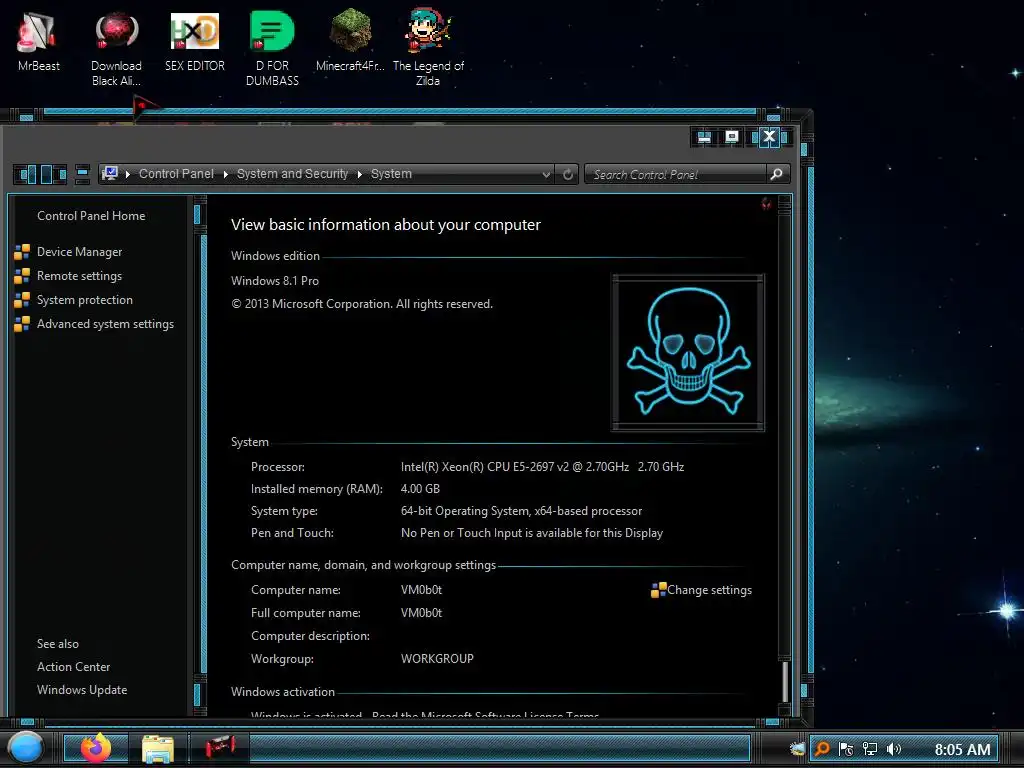Click the Start orb on the taskbar
Viewport: 1024px width, 768px height.
pyautogui.click(x=26, y=748)
